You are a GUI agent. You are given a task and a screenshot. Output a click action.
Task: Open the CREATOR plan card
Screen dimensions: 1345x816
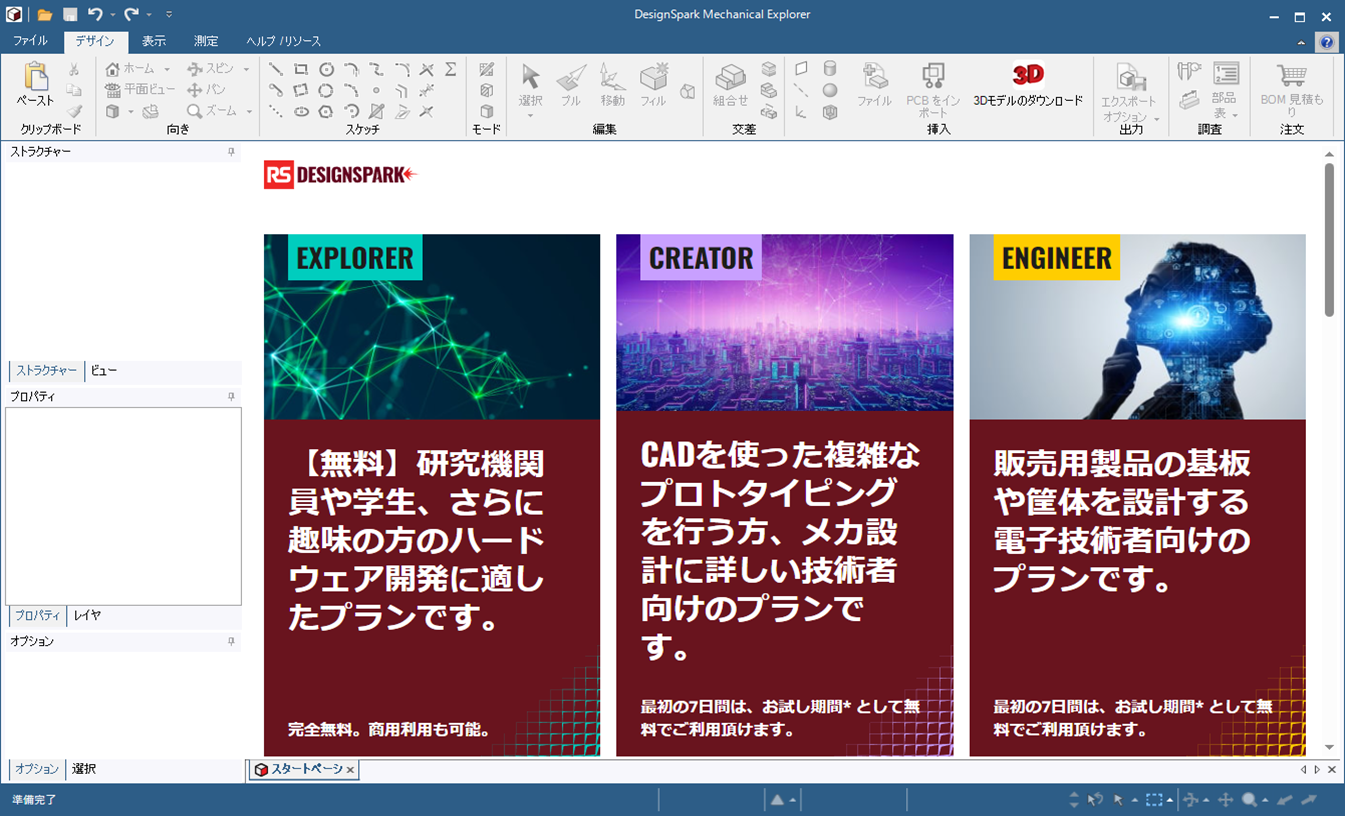[785, 495]
